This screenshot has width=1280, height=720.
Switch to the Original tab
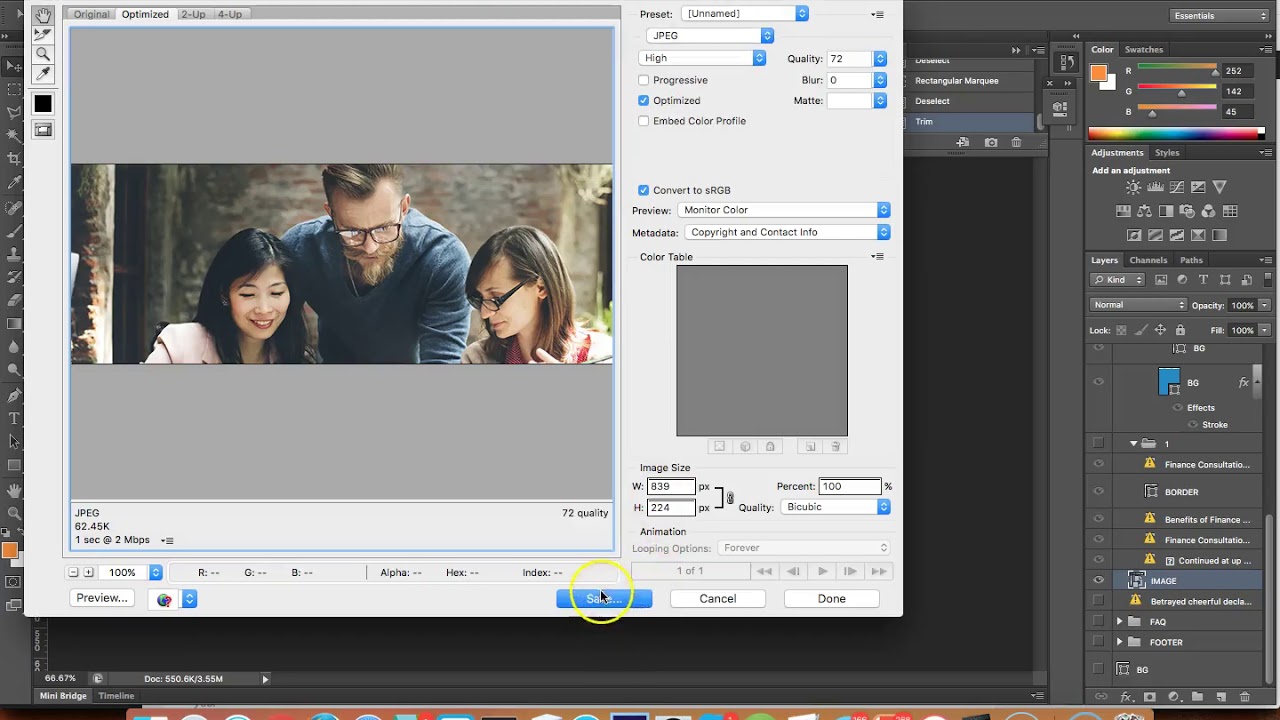(x=91, y=14)
